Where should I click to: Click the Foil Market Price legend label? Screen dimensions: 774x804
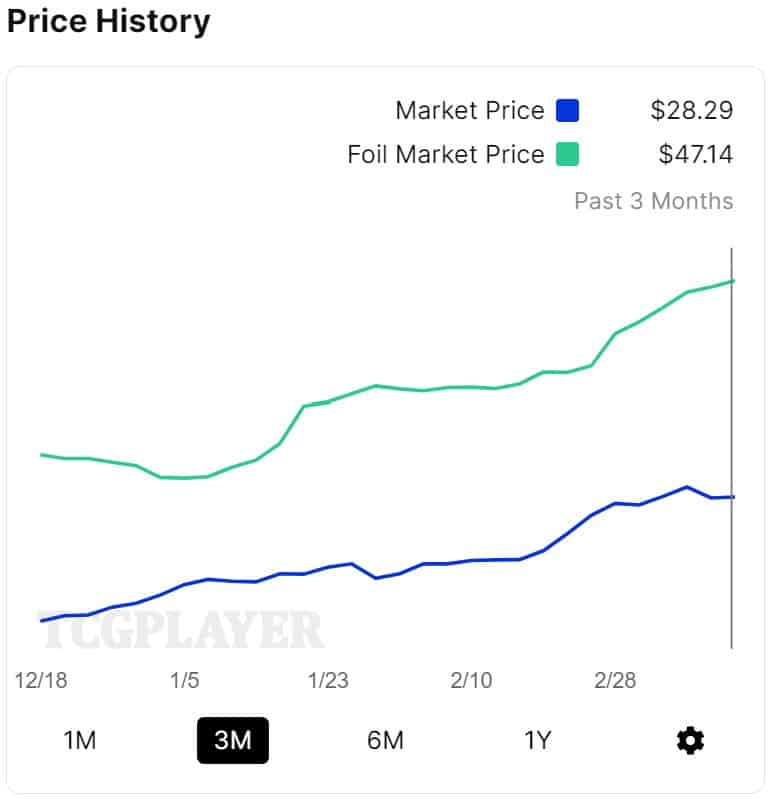tap(446, 155)
